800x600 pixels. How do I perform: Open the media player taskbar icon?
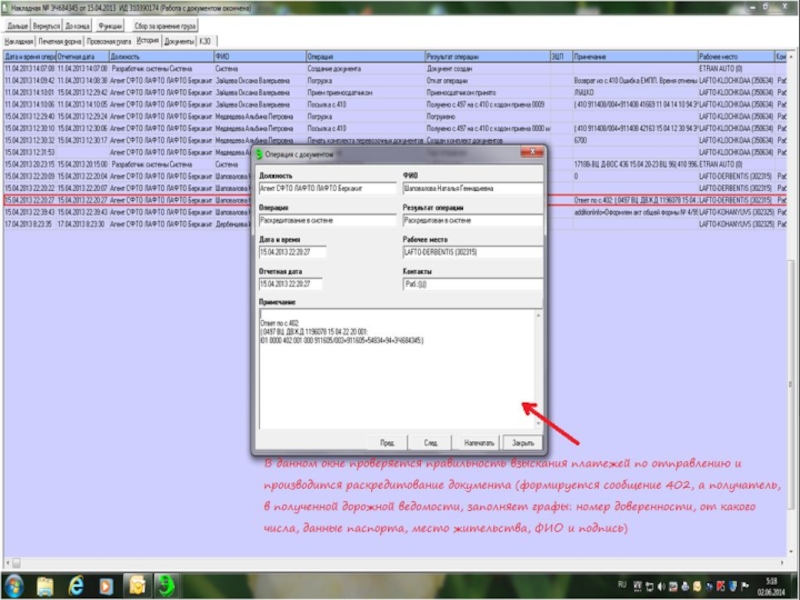click(x=106, y=586)
